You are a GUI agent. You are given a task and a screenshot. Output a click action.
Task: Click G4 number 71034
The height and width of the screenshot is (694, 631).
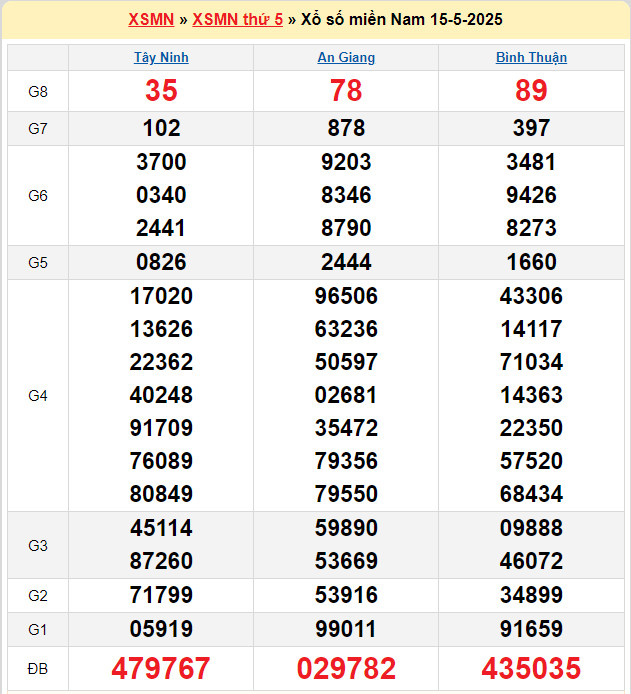coord(531,362)
